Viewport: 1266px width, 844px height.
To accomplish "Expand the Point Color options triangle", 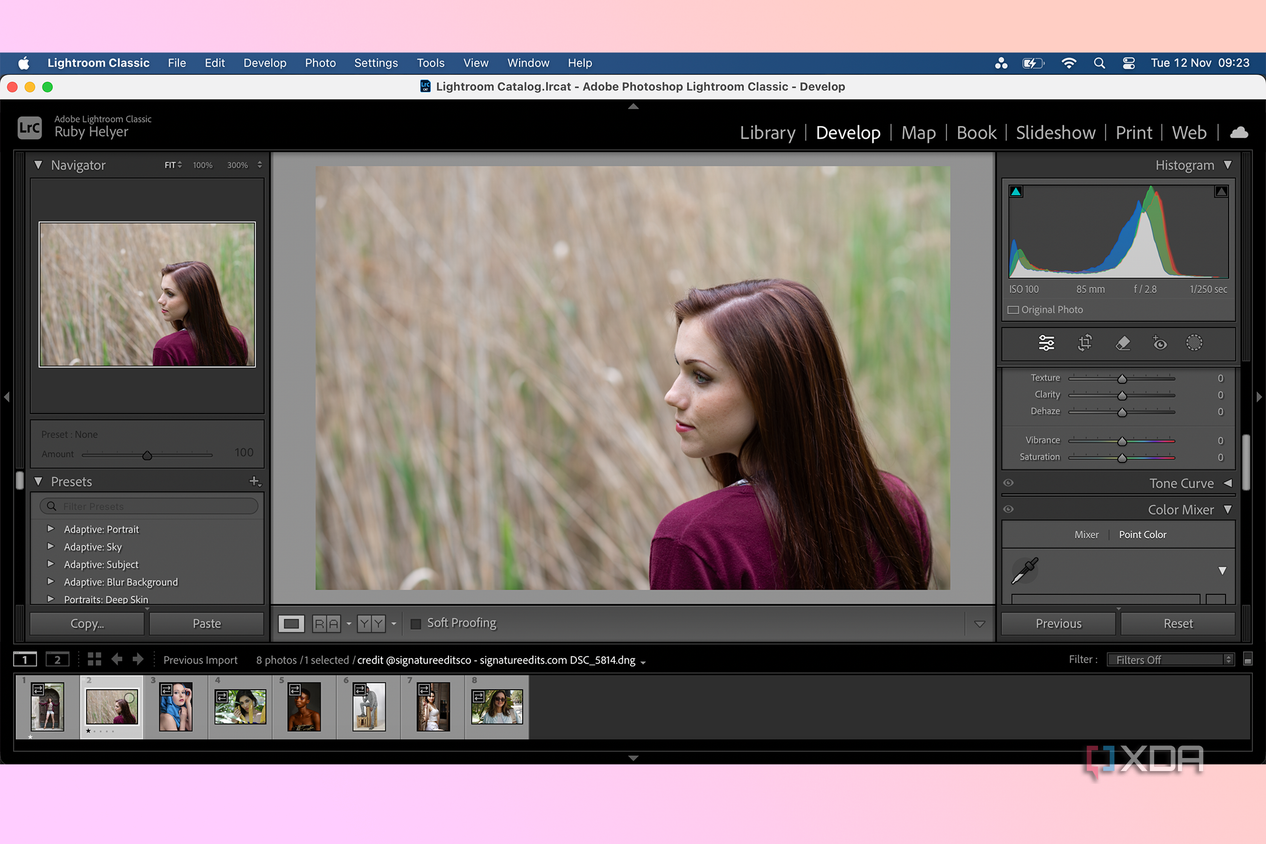I will tap(1222, 571).
